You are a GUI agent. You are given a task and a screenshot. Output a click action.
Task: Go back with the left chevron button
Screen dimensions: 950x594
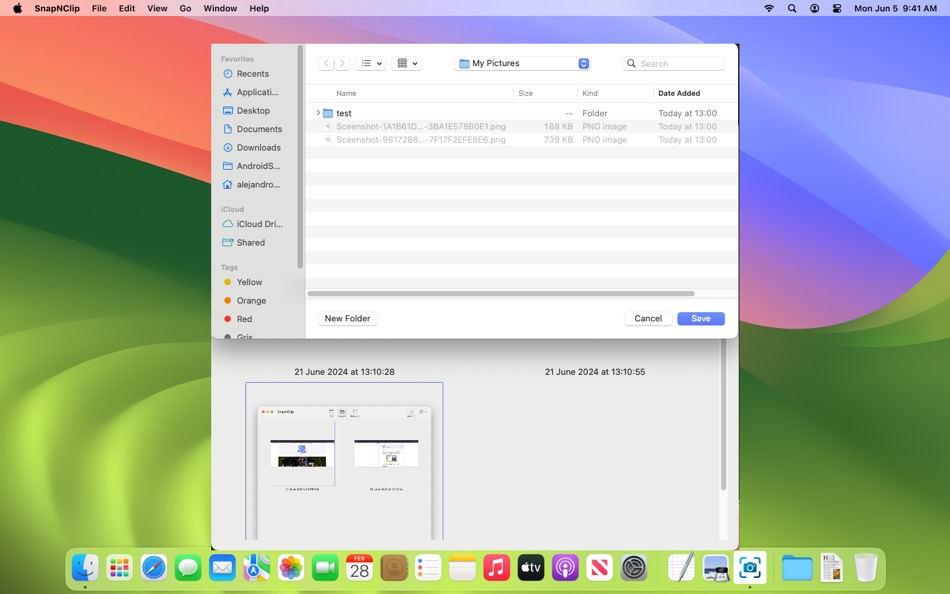click(326, 63)
